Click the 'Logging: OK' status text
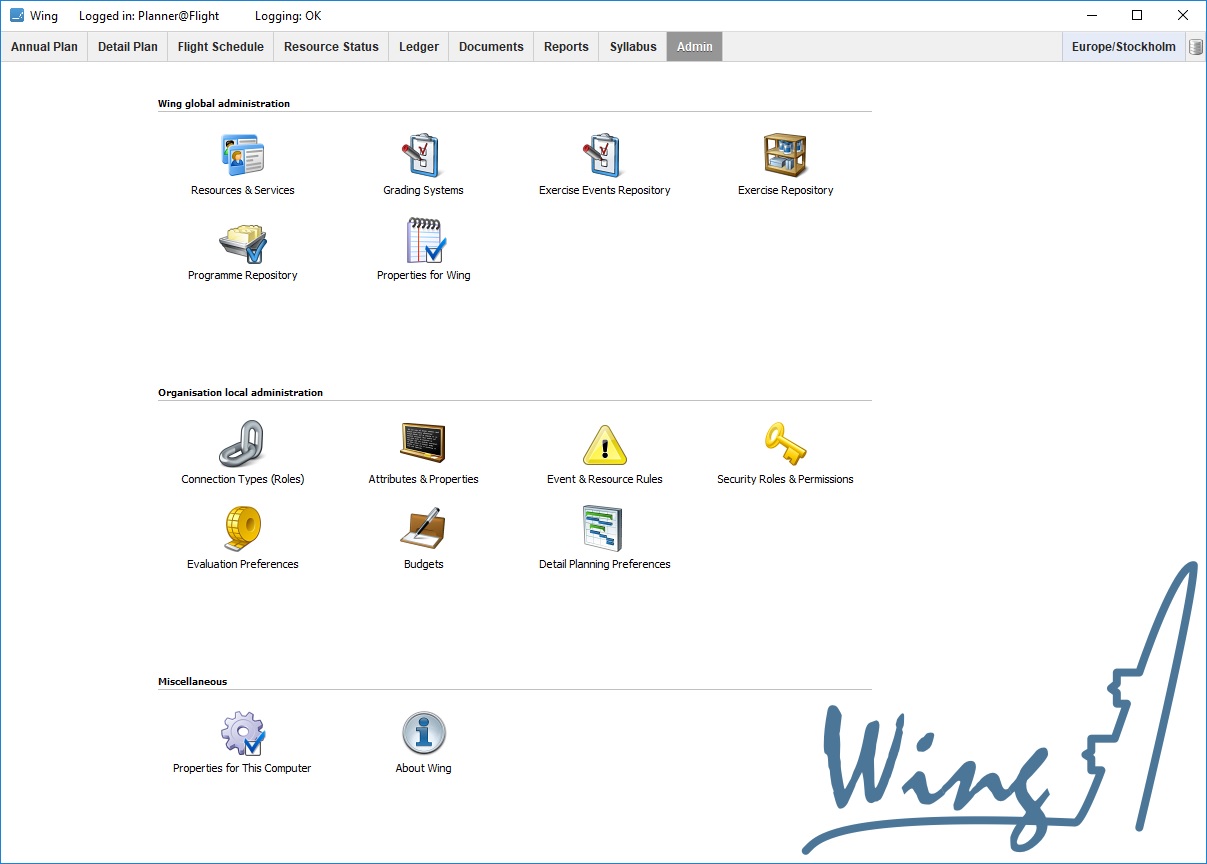 (x=288, y=16)
